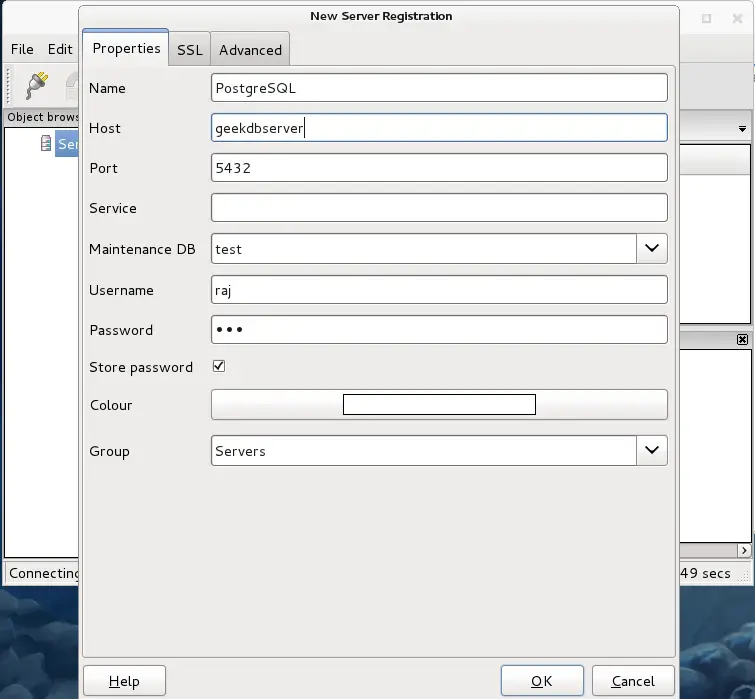This screenshot has width=755, height=699.
Task: Select the Properties tab
Action: tap(126, 49)
